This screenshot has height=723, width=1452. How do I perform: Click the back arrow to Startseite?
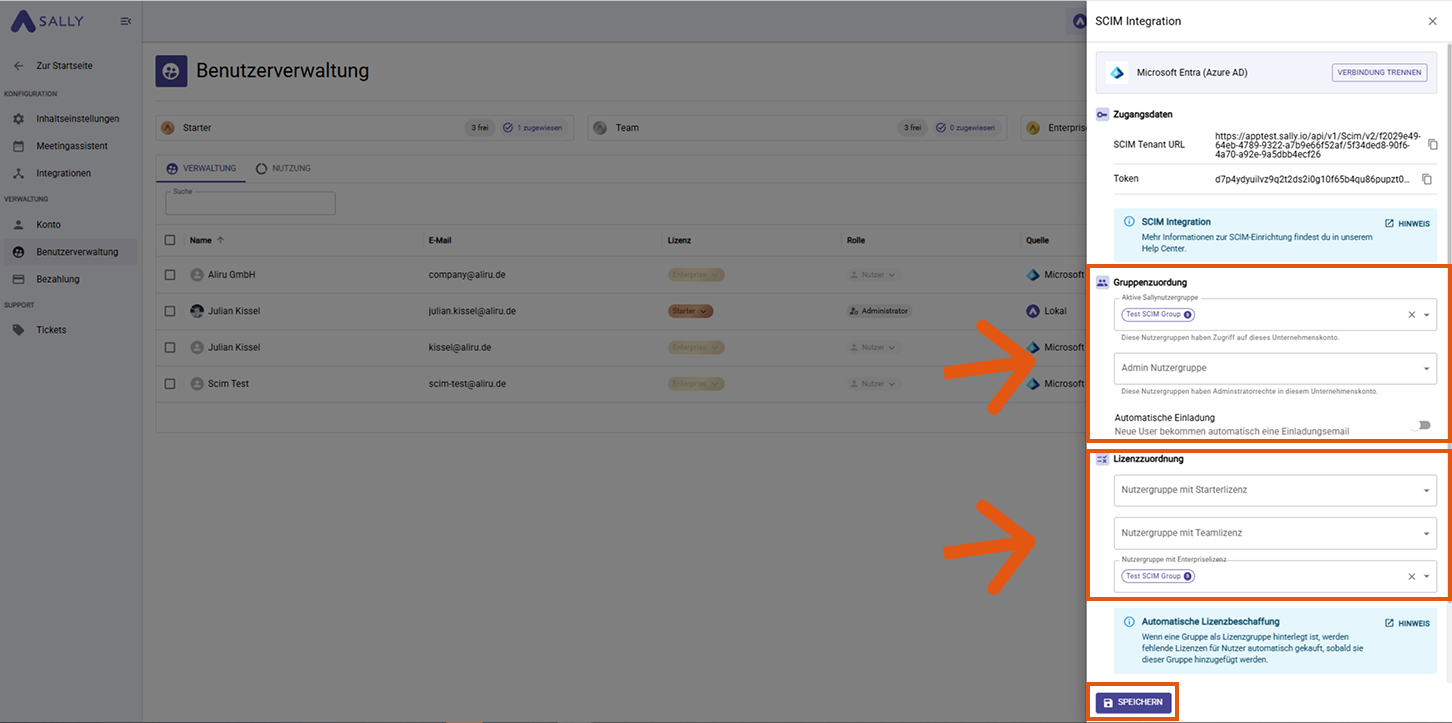point(18,66)
